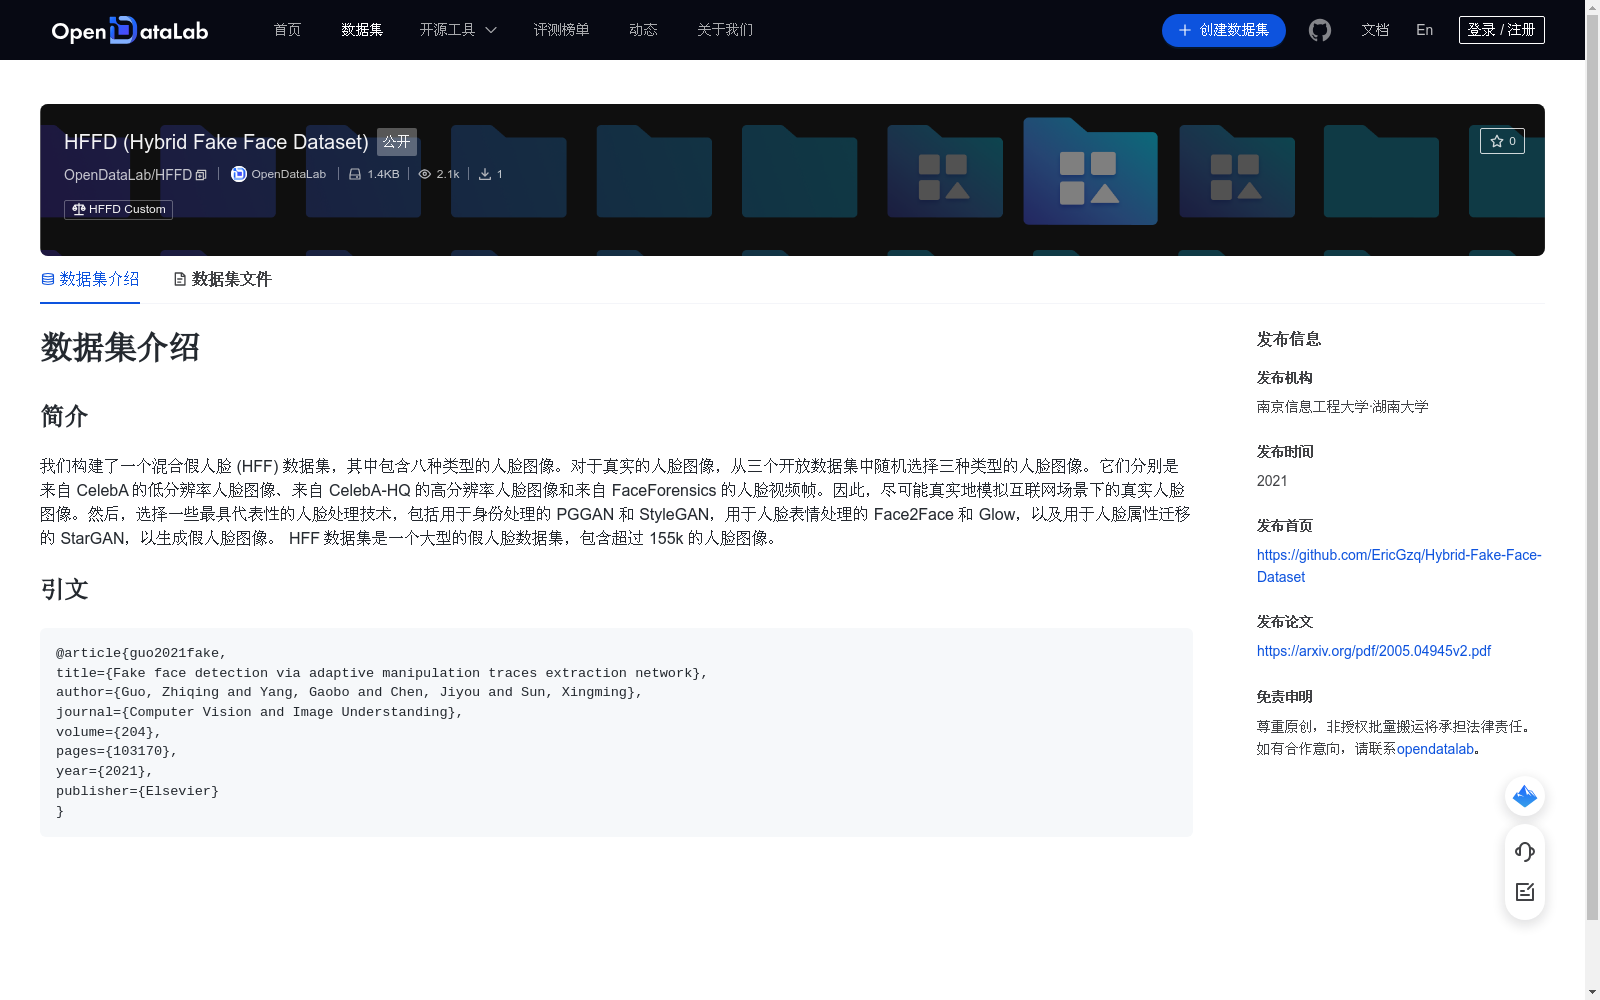Click the 公开 badge
This screenshot has width=1600, height=1000.
(x=397, y=142)
